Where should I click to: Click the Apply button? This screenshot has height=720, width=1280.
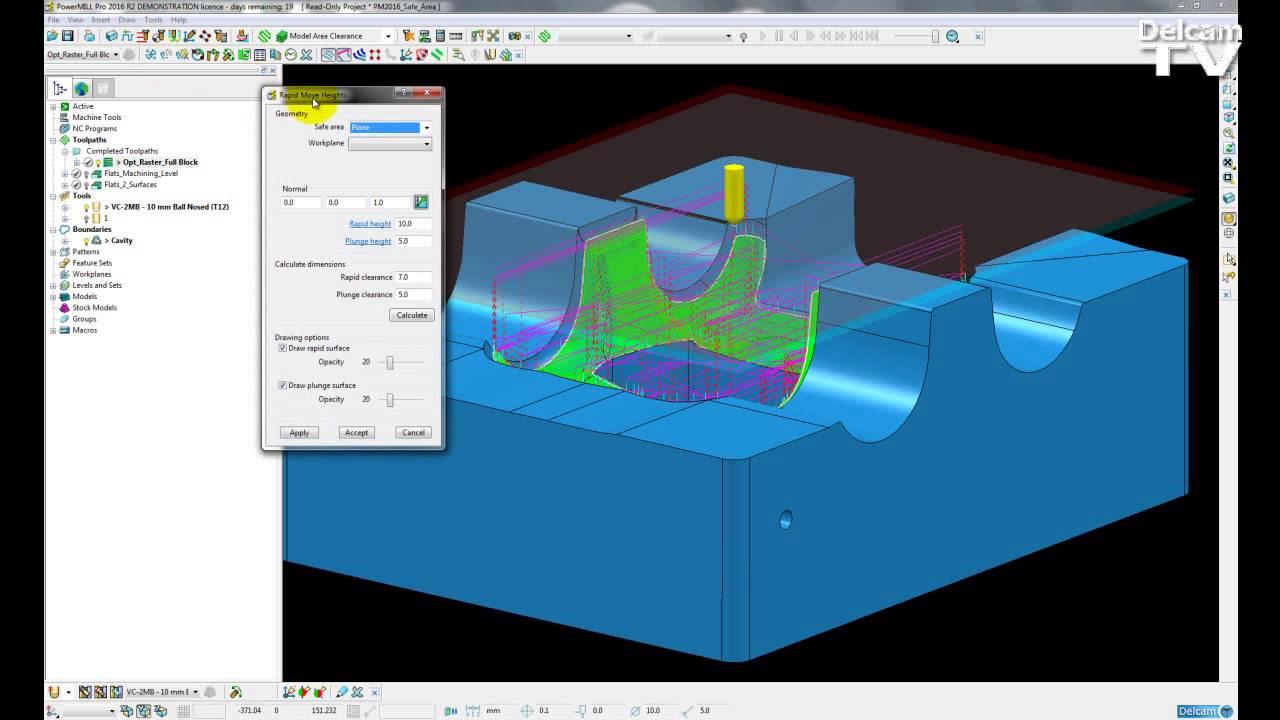tap(299, 433)
